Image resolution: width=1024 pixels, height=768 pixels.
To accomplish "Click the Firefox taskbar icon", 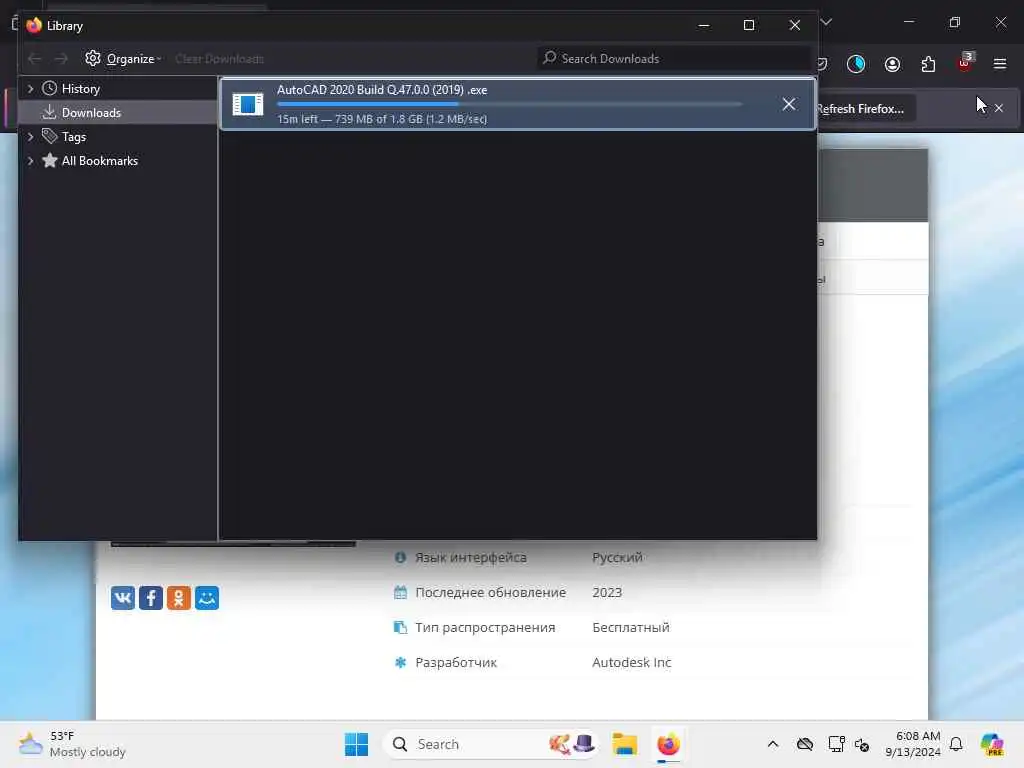I will [668, 744].
